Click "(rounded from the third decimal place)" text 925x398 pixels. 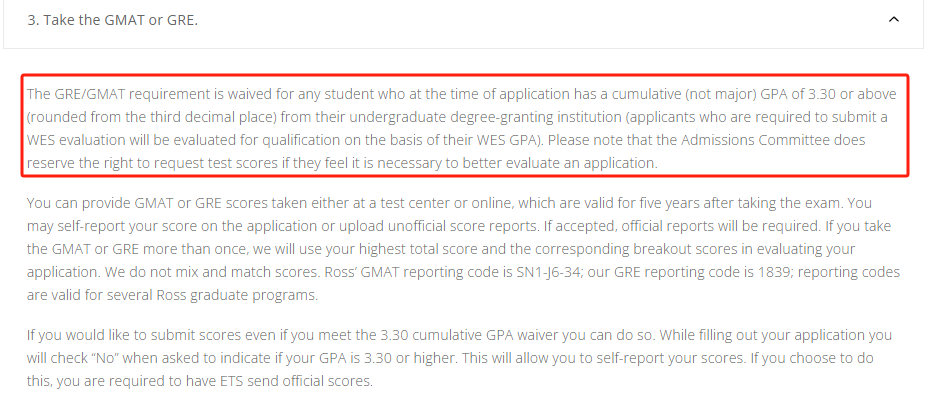tap(152, 117)
